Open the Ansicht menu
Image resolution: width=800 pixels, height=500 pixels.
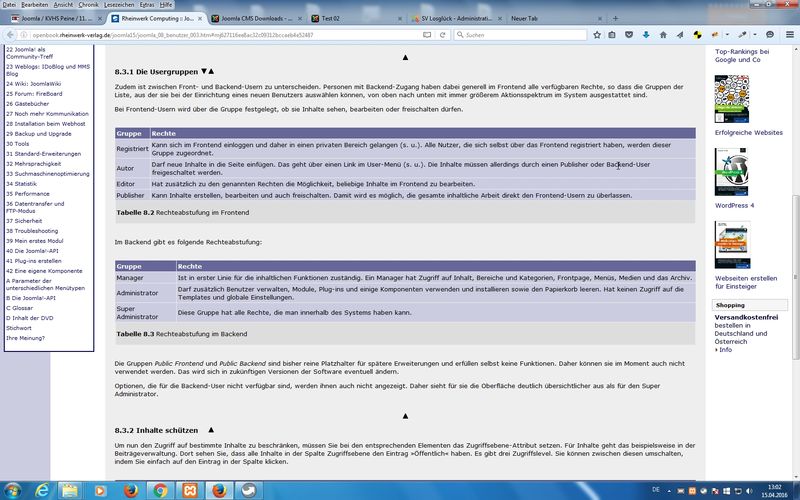click(63, 5)
